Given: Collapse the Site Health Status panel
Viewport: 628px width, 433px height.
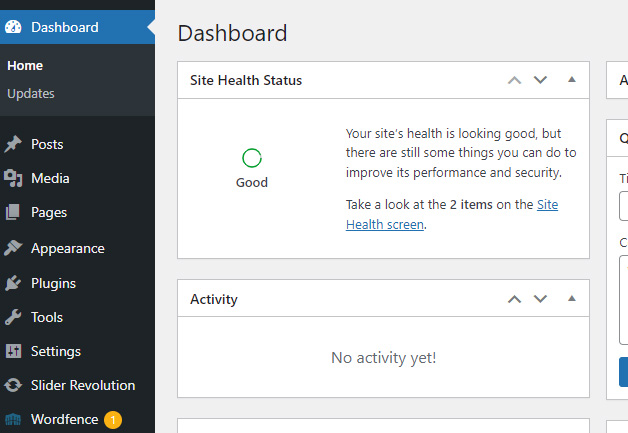Looking at the screenshot, I should click(572, 79).
